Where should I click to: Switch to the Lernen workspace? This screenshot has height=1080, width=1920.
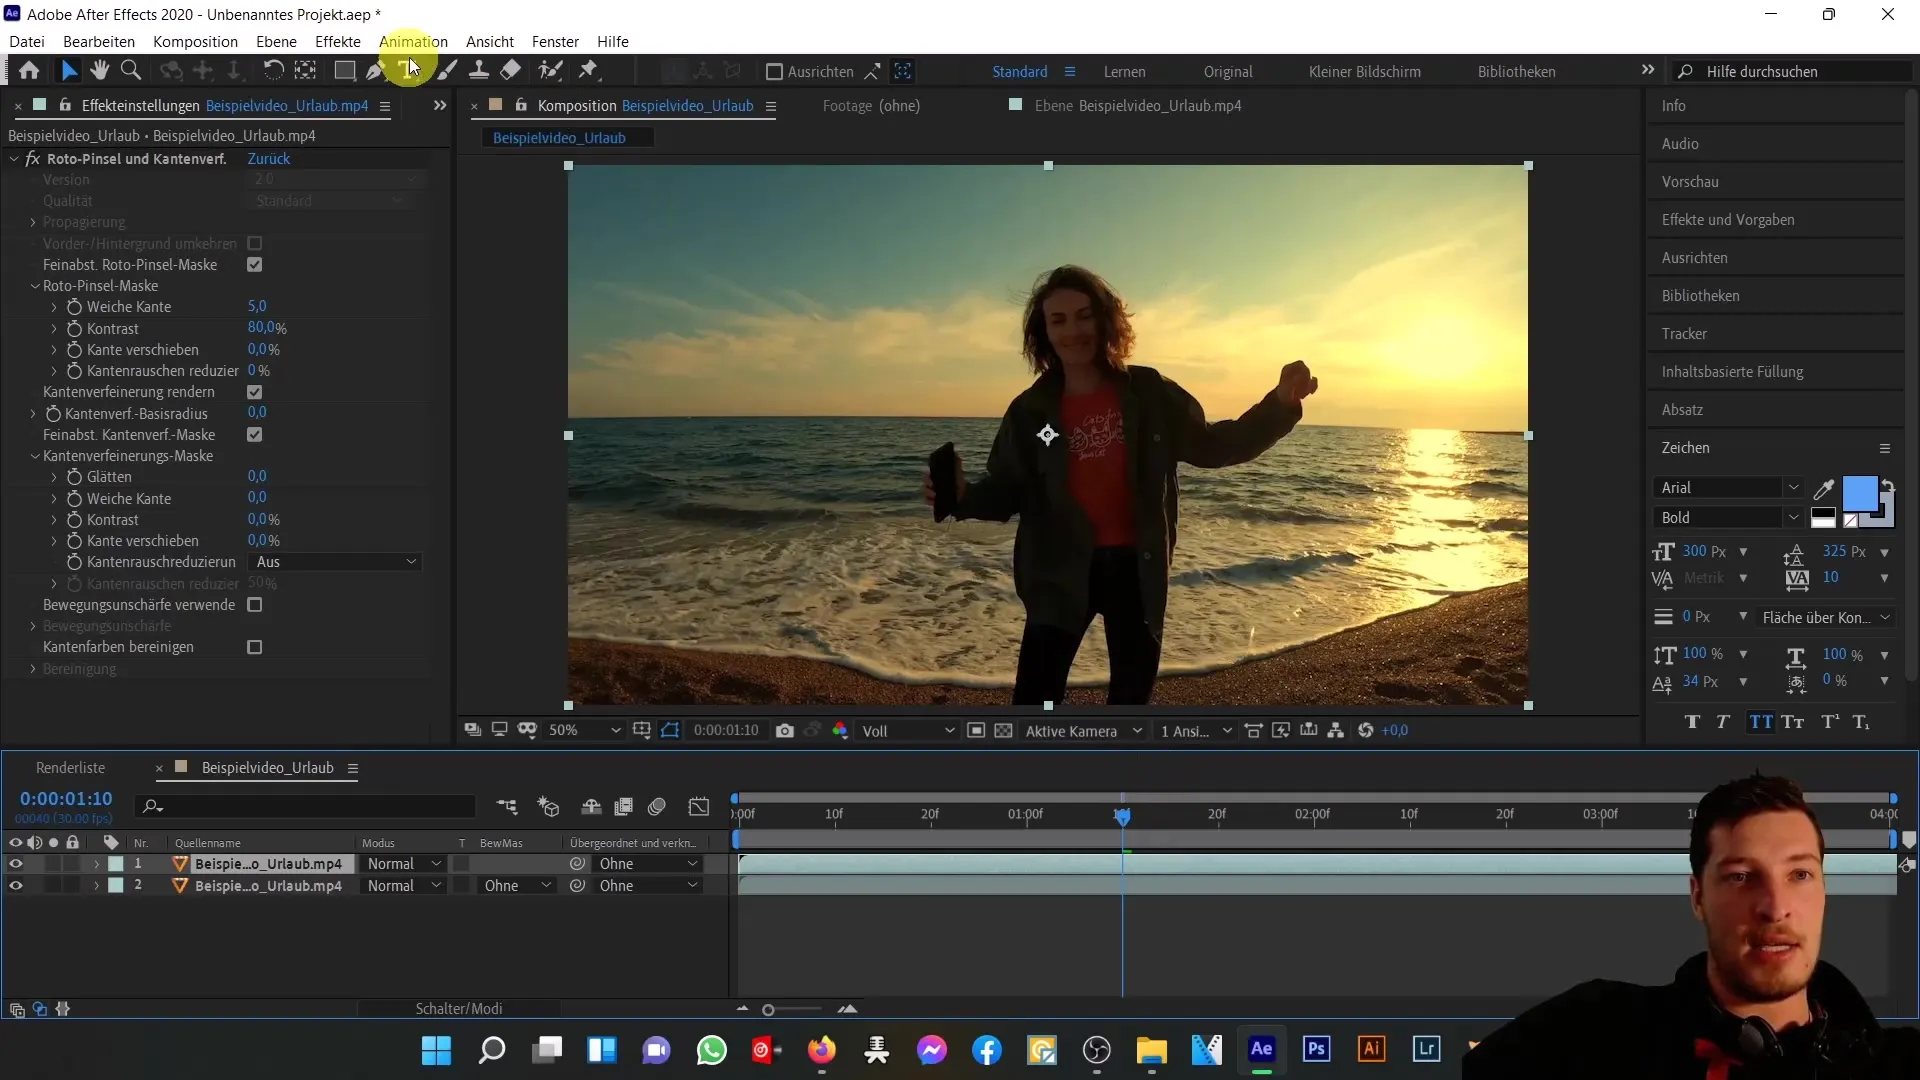point(1125,72)
